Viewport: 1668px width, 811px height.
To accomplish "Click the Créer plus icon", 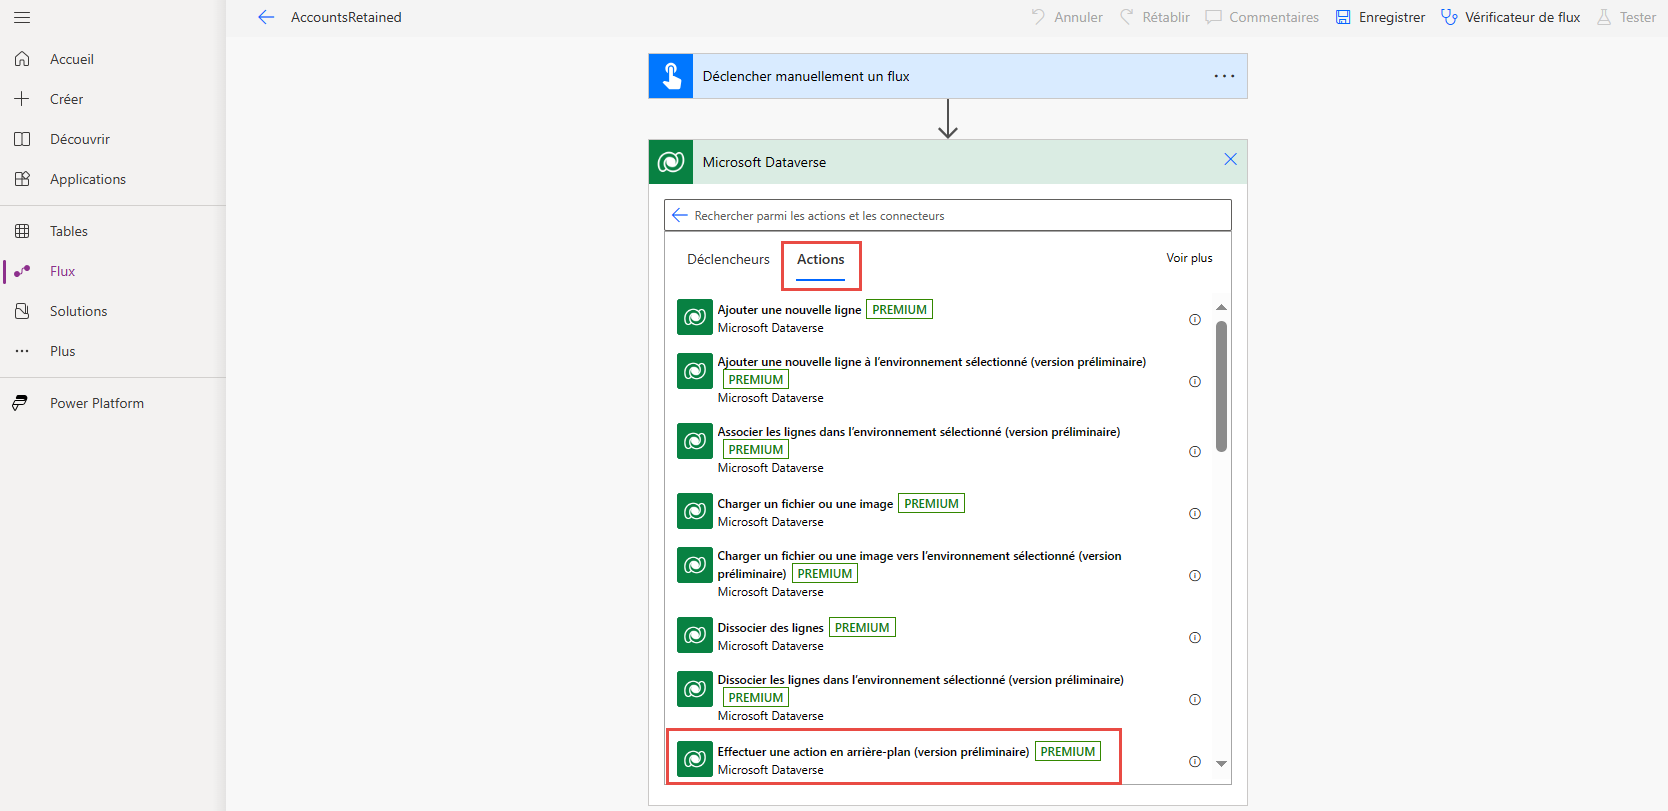I will (22, 99).
